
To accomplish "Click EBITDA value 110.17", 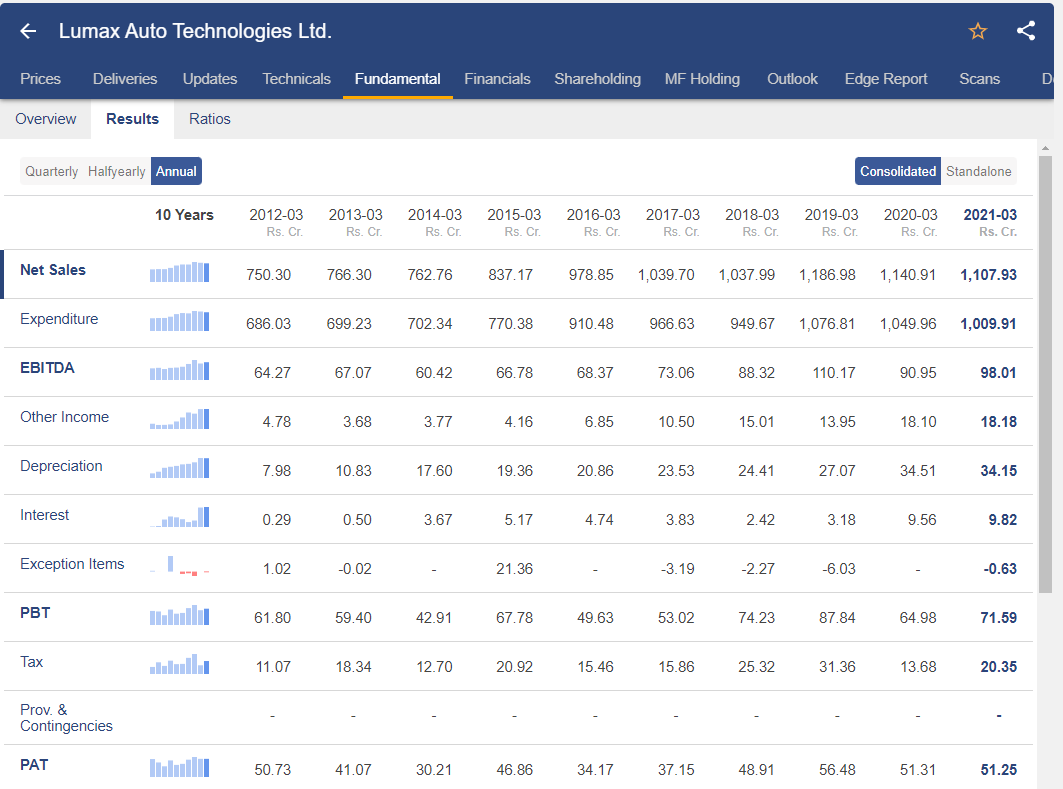I will pos(834,372).
